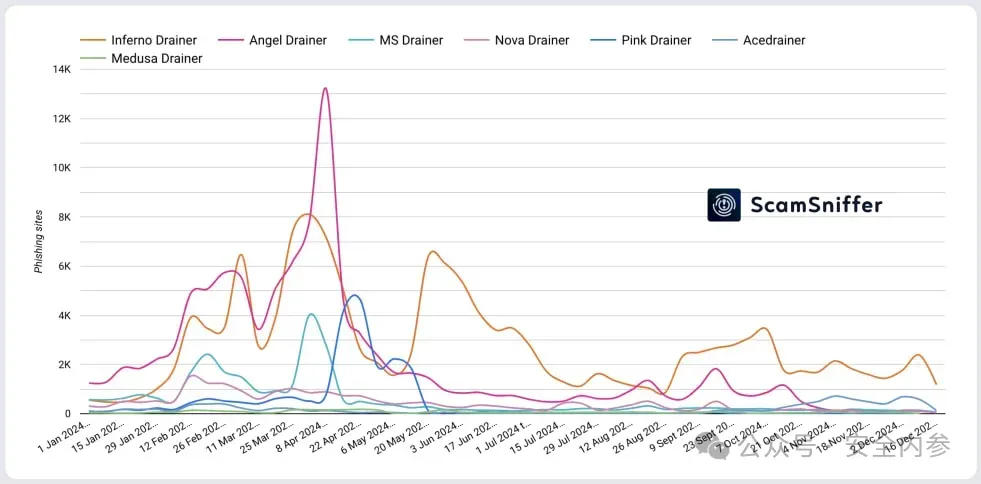Click the Phishing sites axis title
This screenshot has height=484, width=981.
(x=38, y=241)
